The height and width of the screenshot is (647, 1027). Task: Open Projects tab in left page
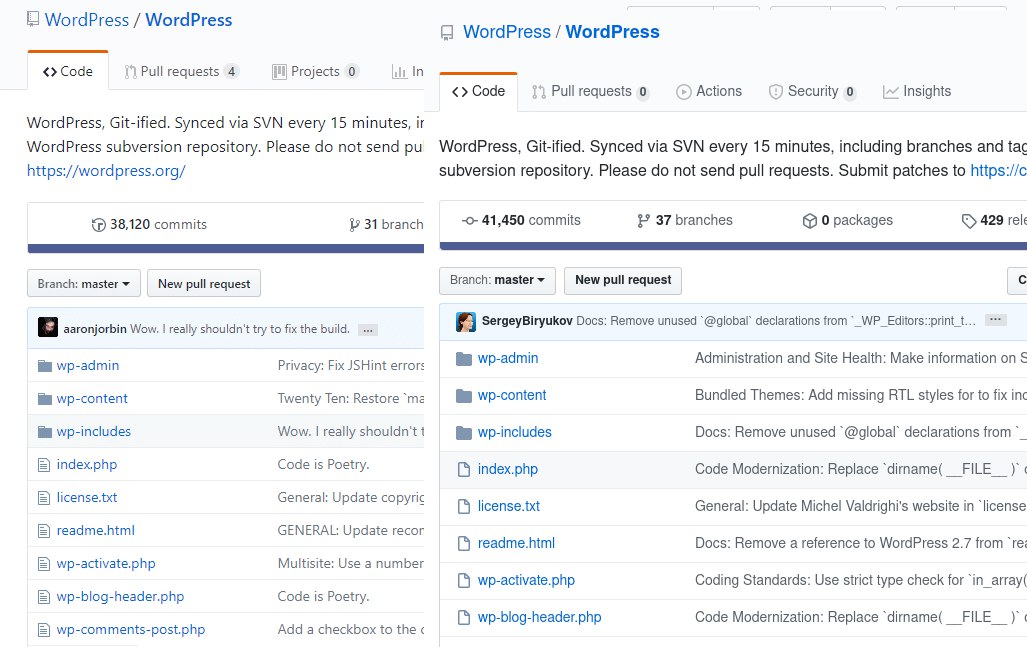click(x=316, y=71)
